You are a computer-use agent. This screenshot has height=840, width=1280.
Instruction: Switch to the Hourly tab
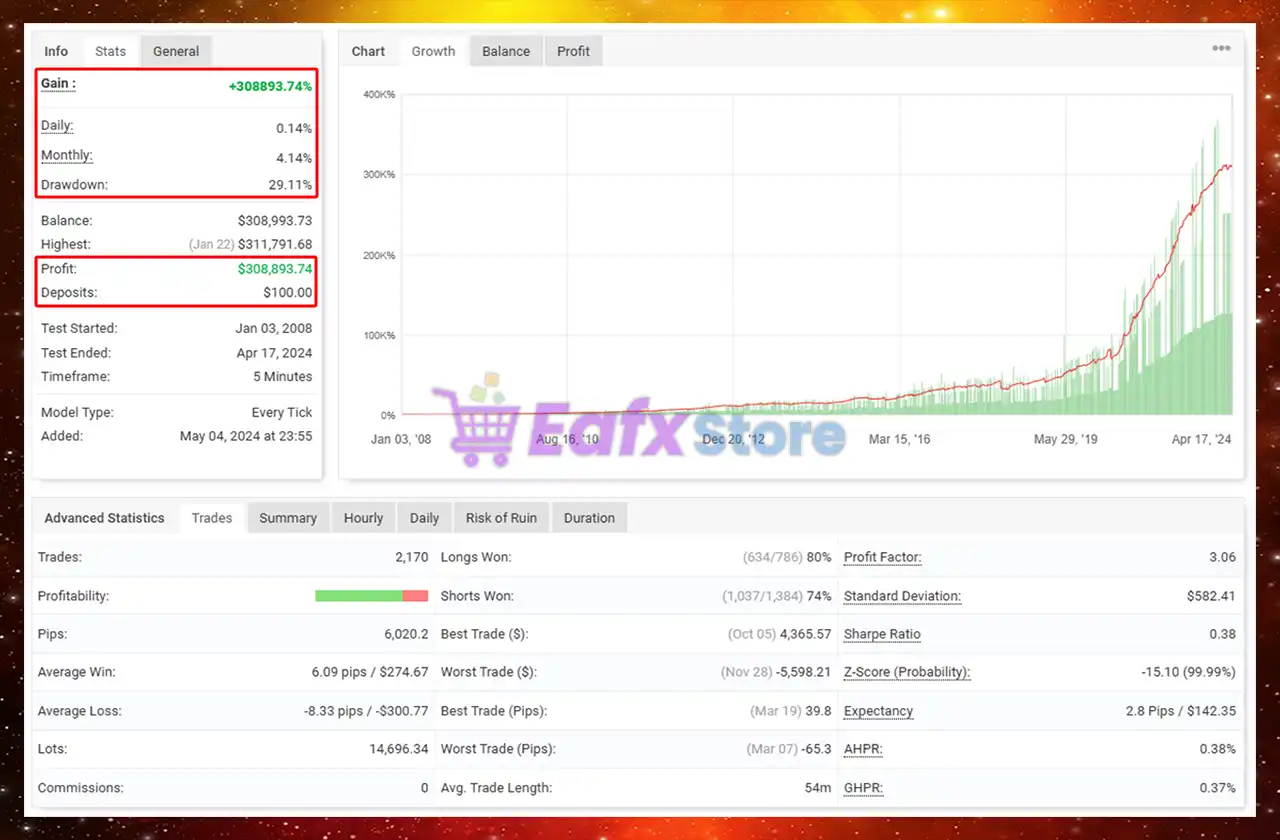pyautogui.click(x=363, y=518)
